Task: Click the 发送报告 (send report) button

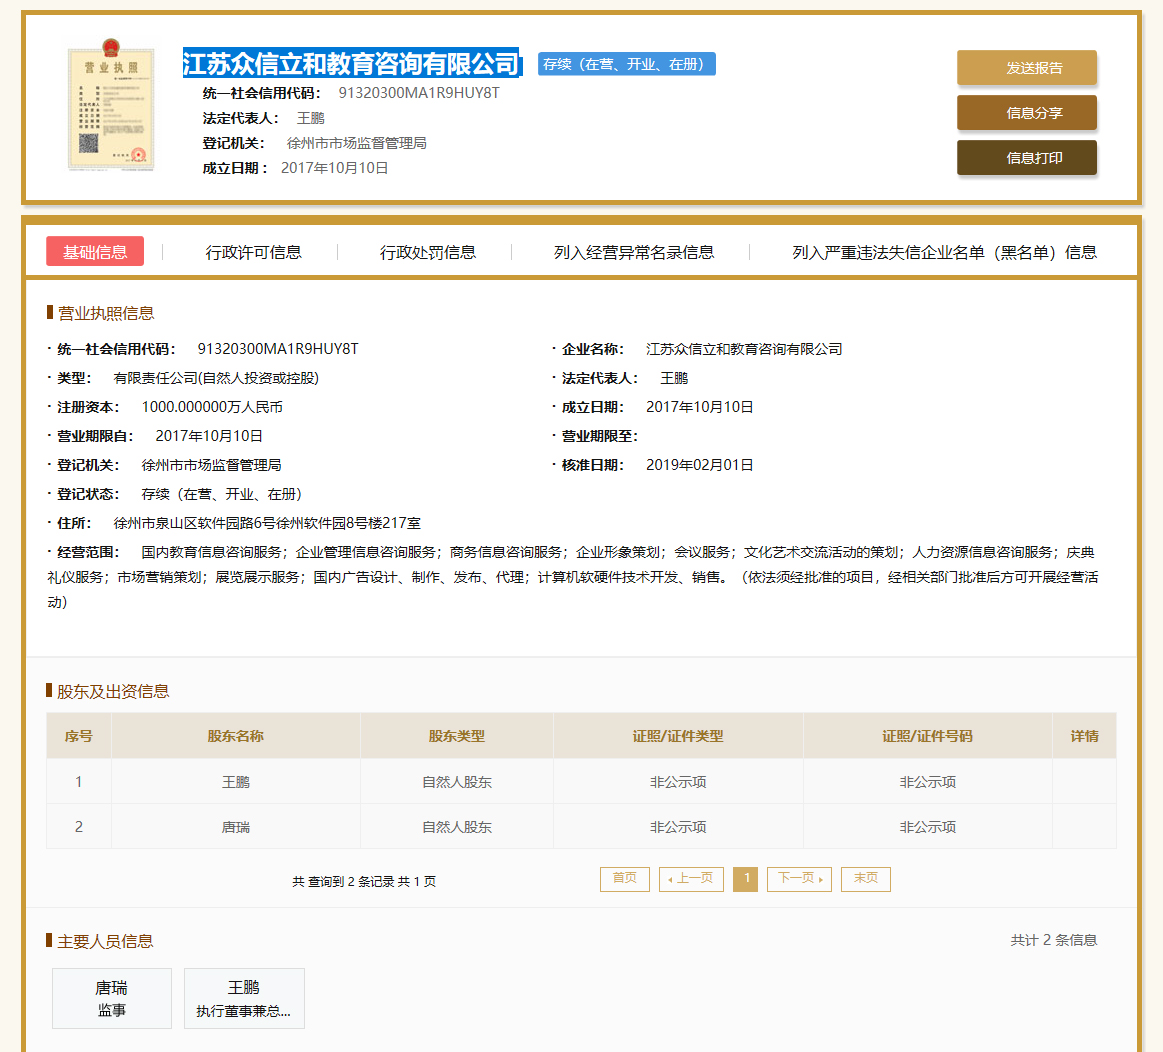Action: [1026, 68]
